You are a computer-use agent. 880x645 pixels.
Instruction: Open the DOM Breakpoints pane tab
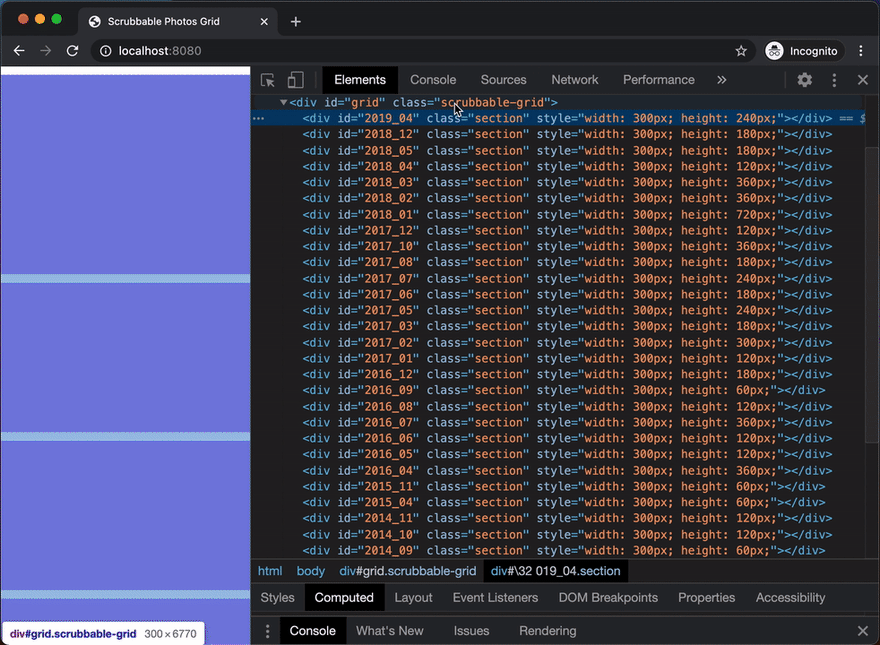608,598
